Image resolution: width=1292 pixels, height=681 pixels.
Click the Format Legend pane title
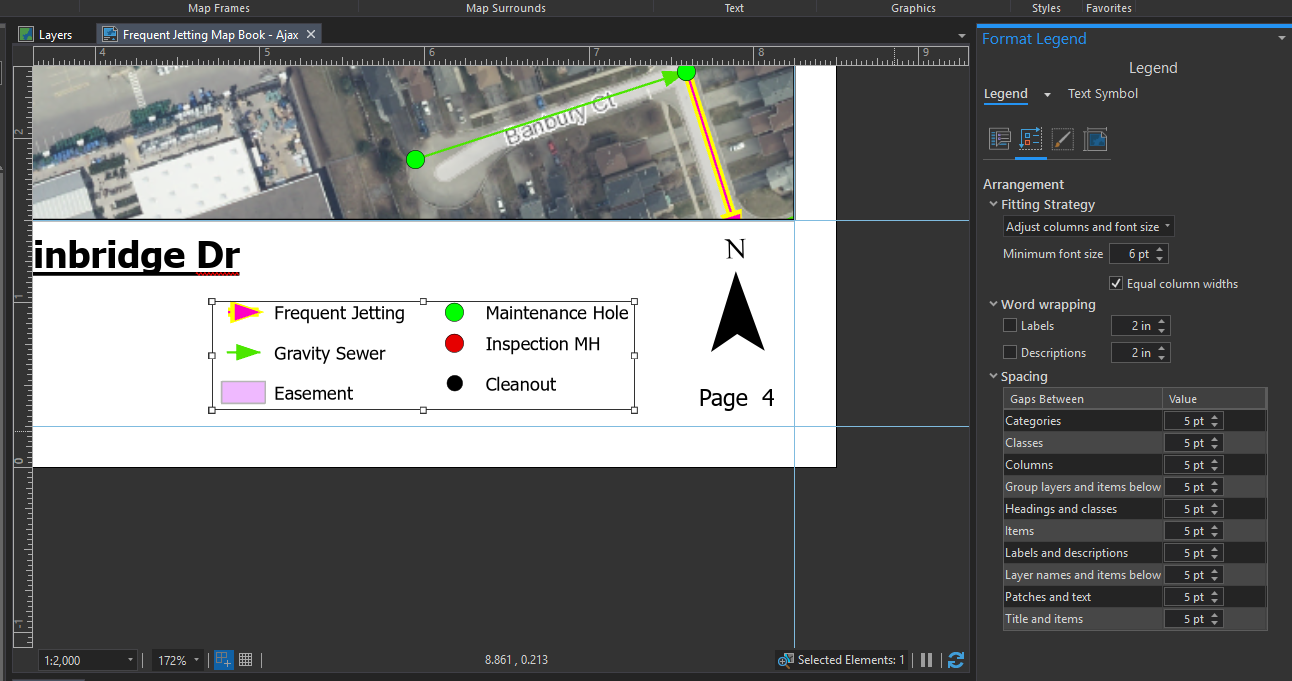point(1034,39)
